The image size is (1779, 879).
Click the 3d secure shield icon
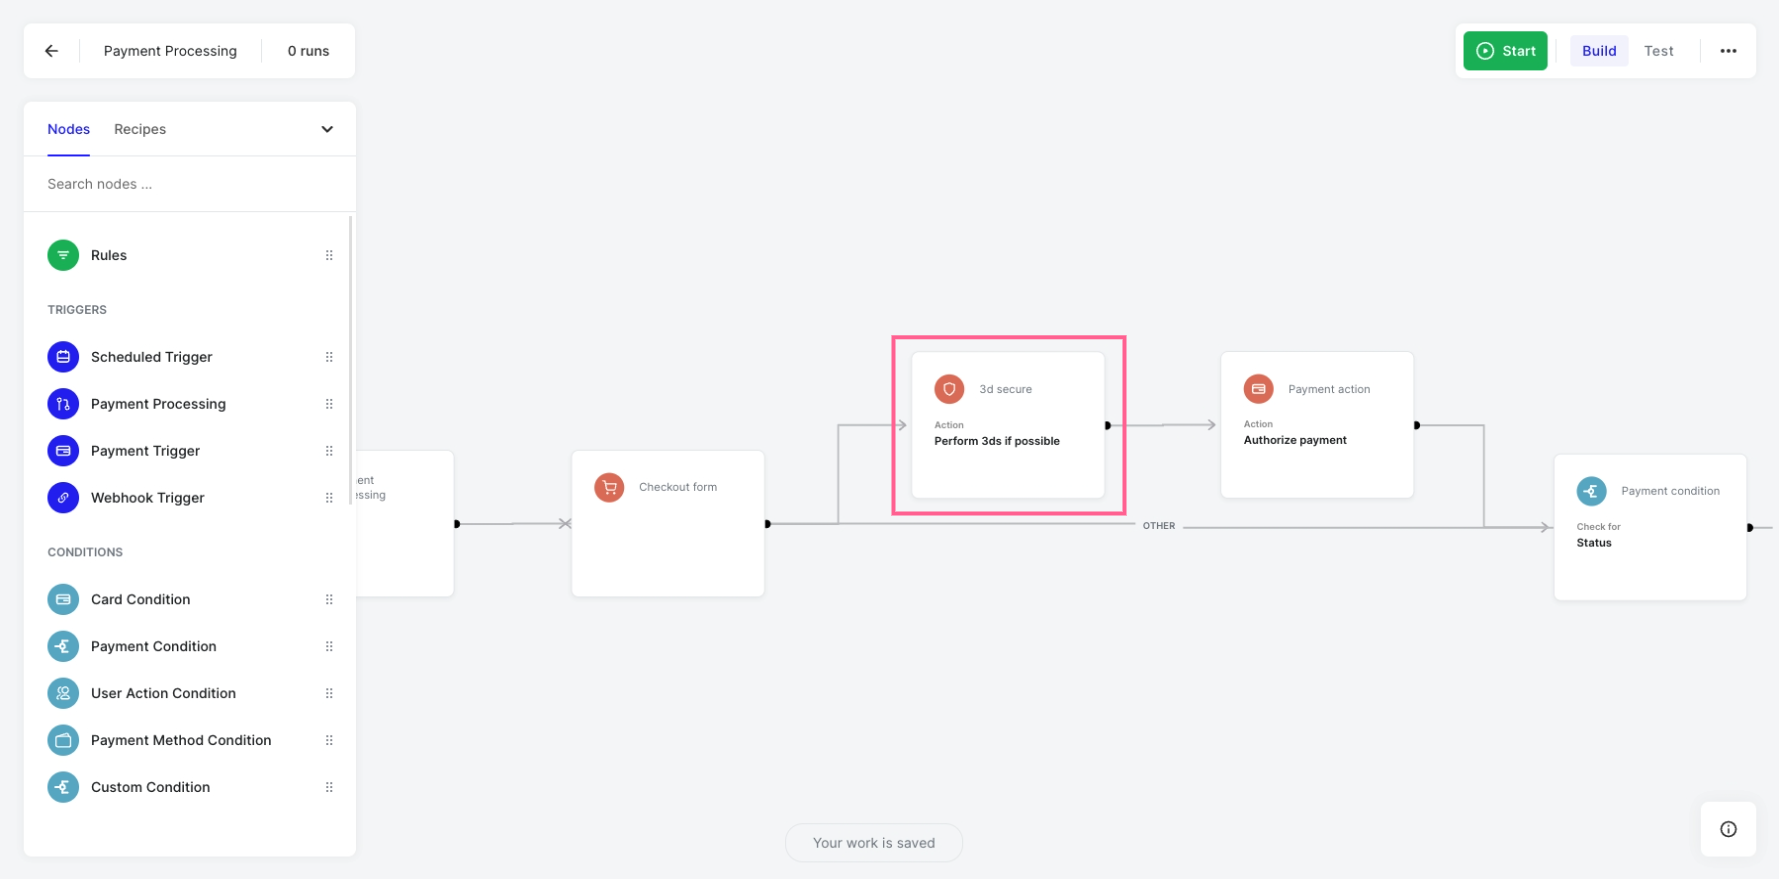tap(949, 389)
